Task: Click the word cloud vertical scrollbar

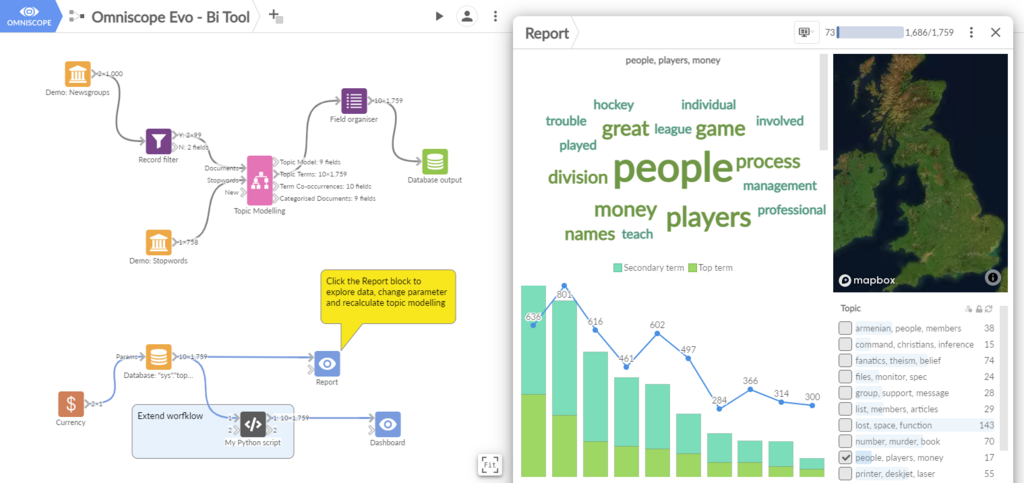Action: (824, 102)
